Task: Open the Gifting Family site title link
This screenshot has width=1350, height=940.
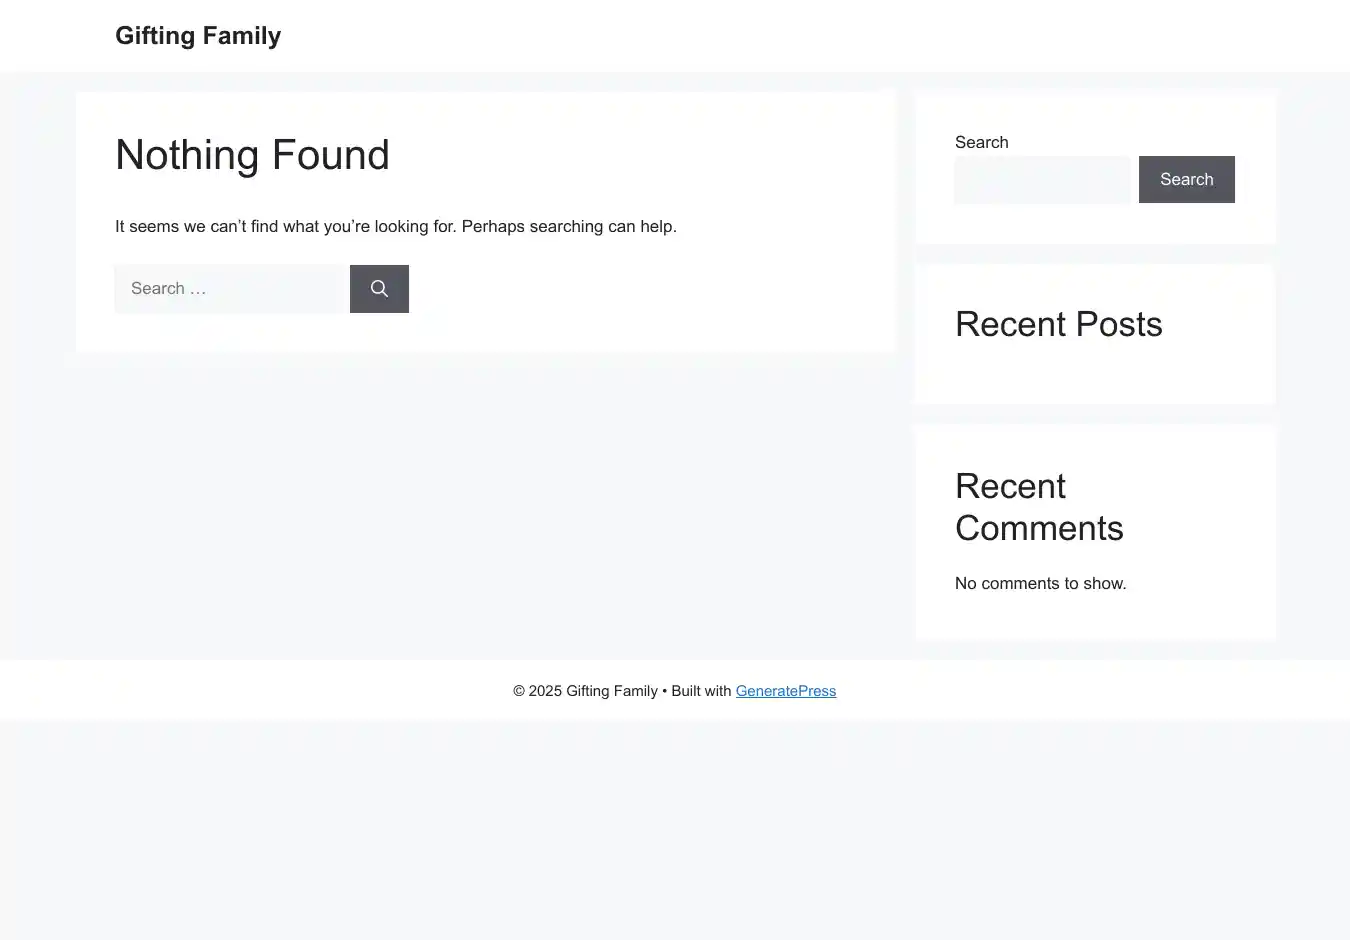Action: pyautogui.click(x=198, y=36)
